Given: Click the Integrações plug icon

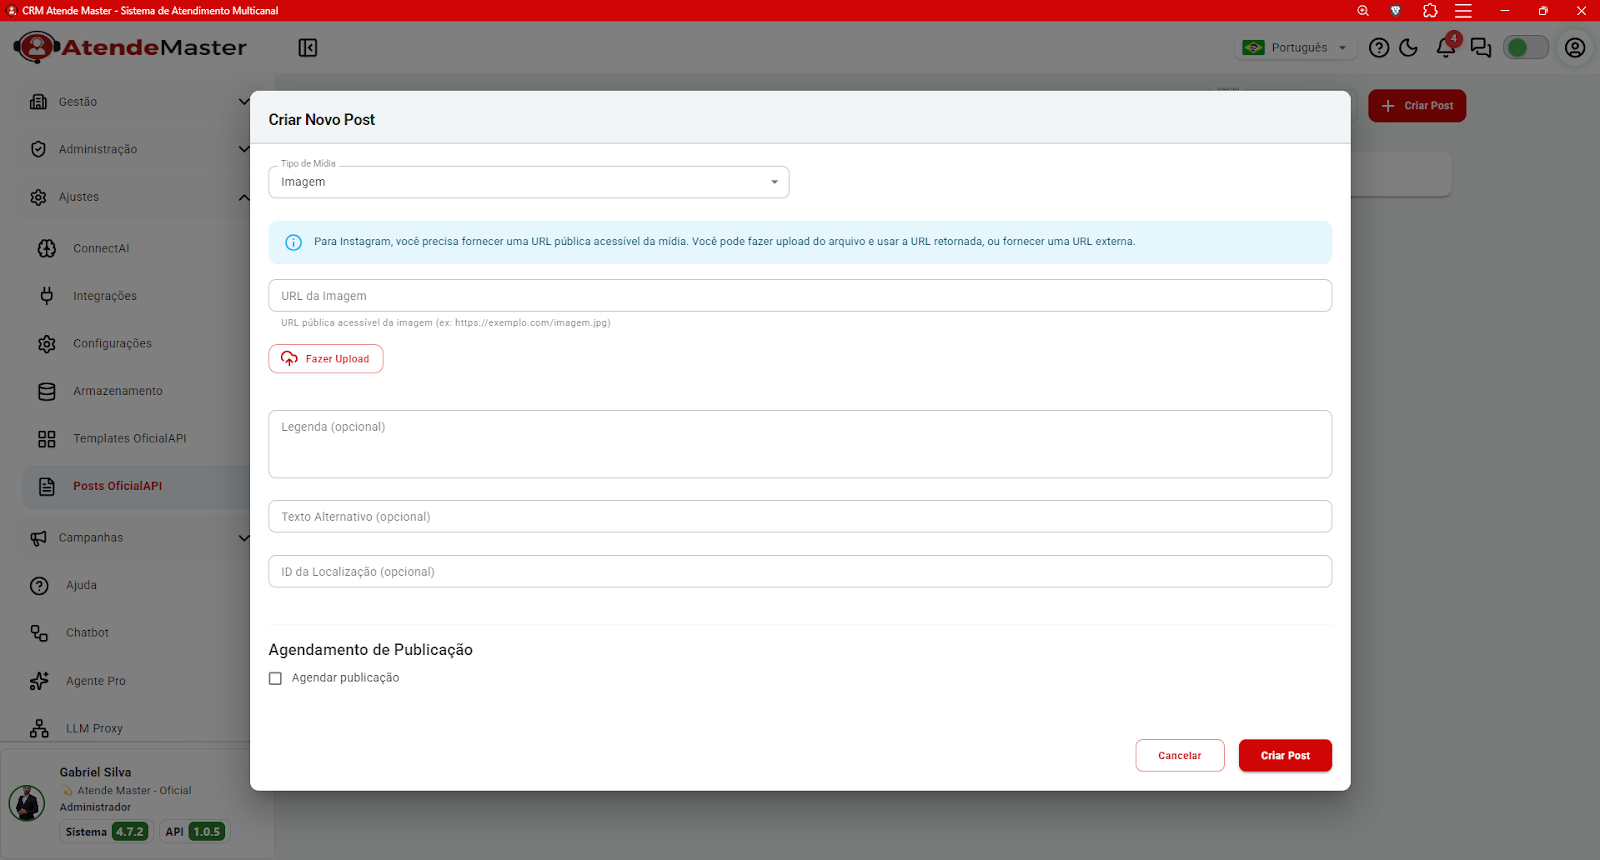Looking at the screenshot, I should (x=47, y=296).
